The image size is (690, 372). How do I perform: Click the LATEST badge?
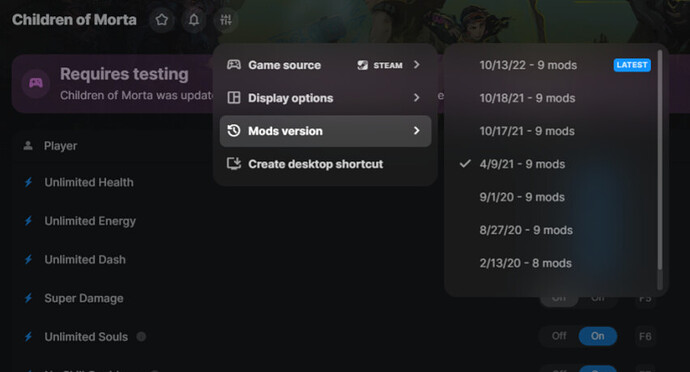tap(632, 65)
